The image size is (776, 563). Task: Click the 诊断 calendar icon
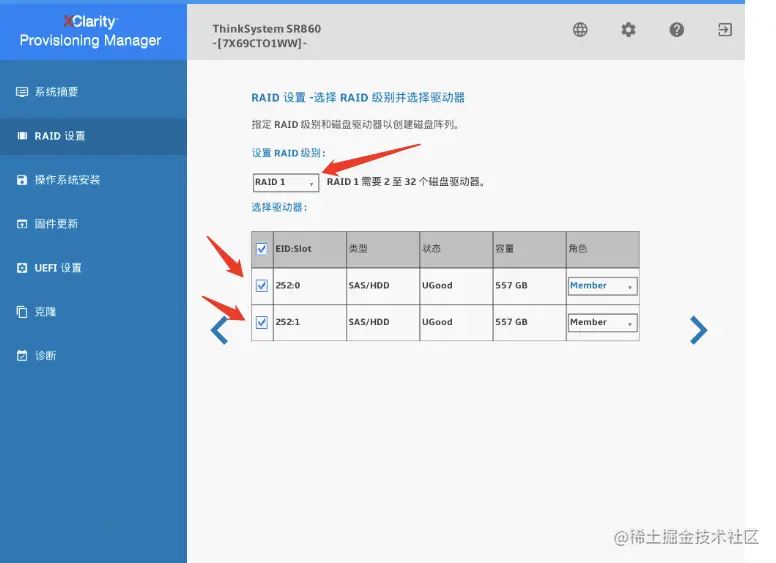coord(22,356)
